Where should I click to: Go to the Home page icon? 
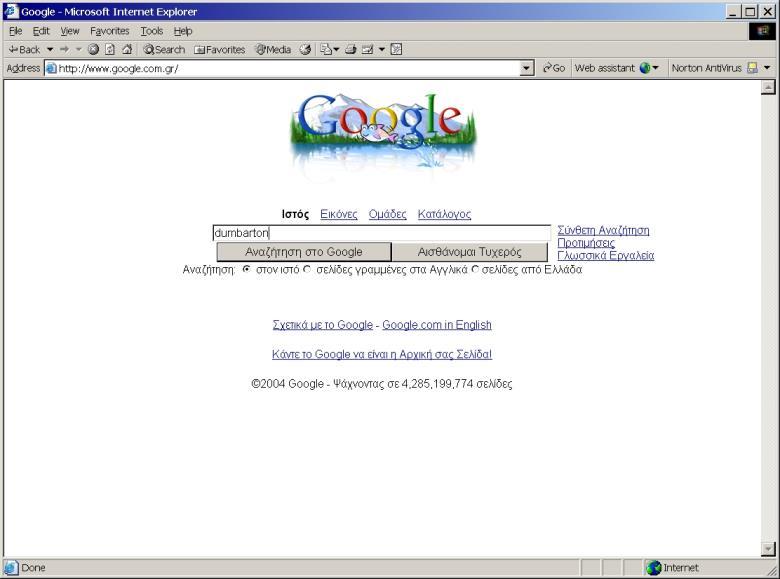[x=127, y=50]
